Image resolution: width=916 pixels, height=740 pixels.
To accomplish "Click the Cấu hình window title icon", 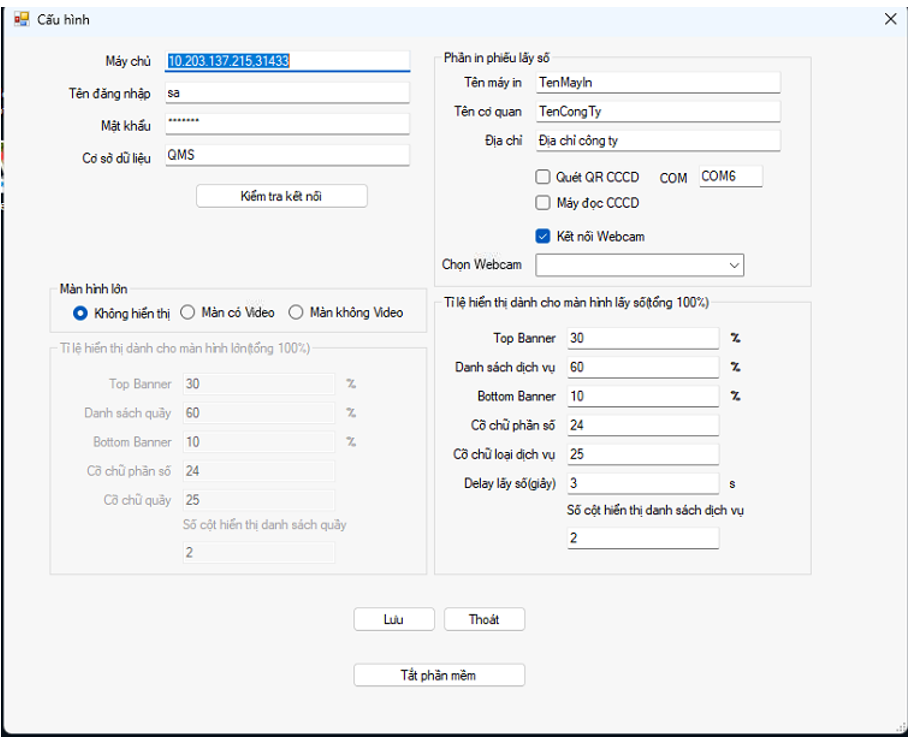I will point(21,19).
